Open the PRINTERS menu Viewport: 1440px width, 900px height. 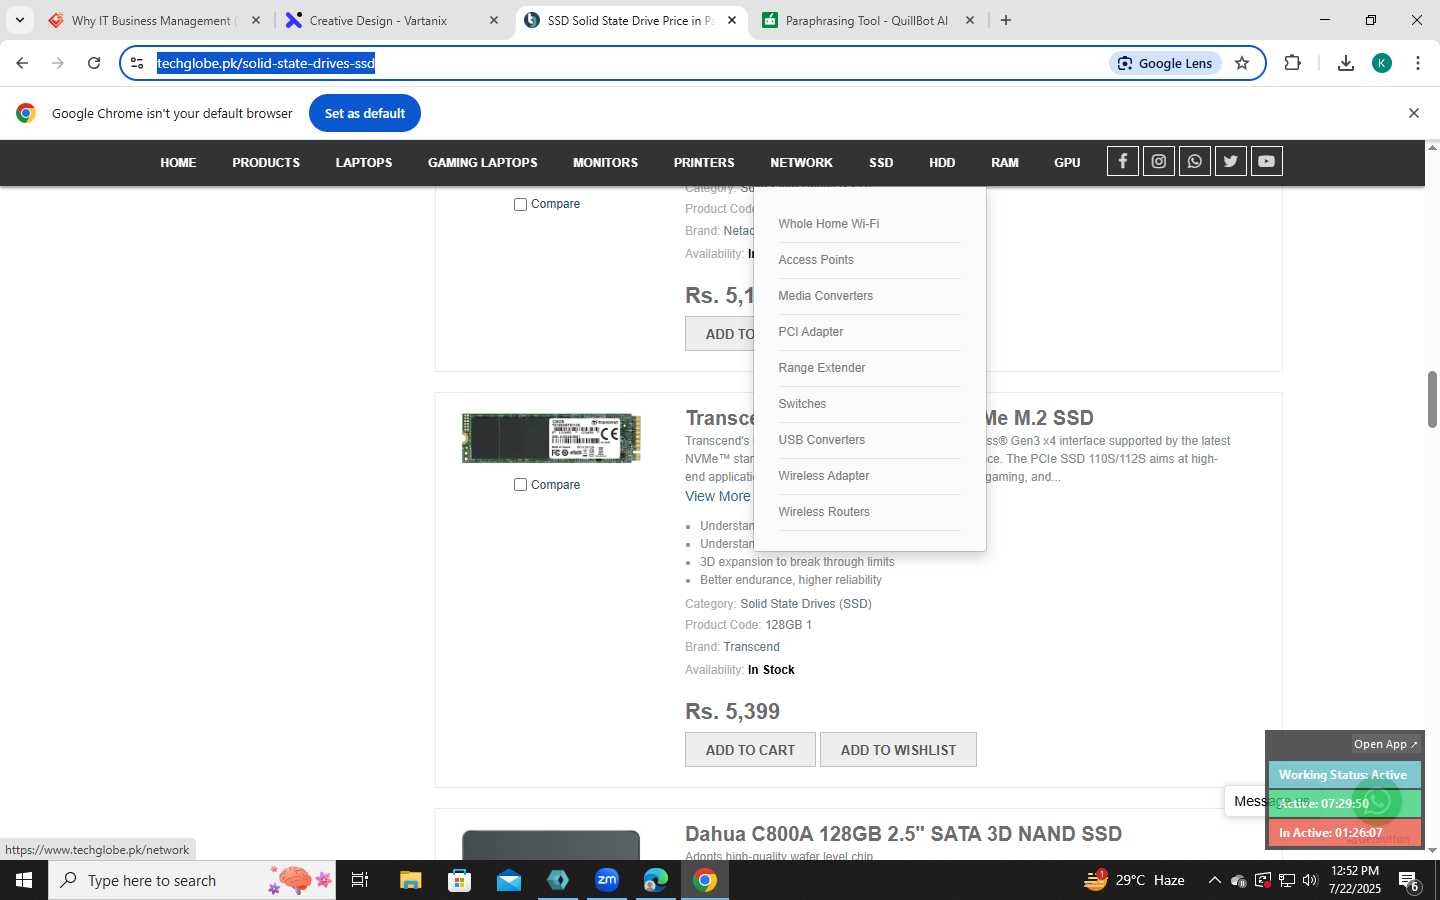point(704,163)
